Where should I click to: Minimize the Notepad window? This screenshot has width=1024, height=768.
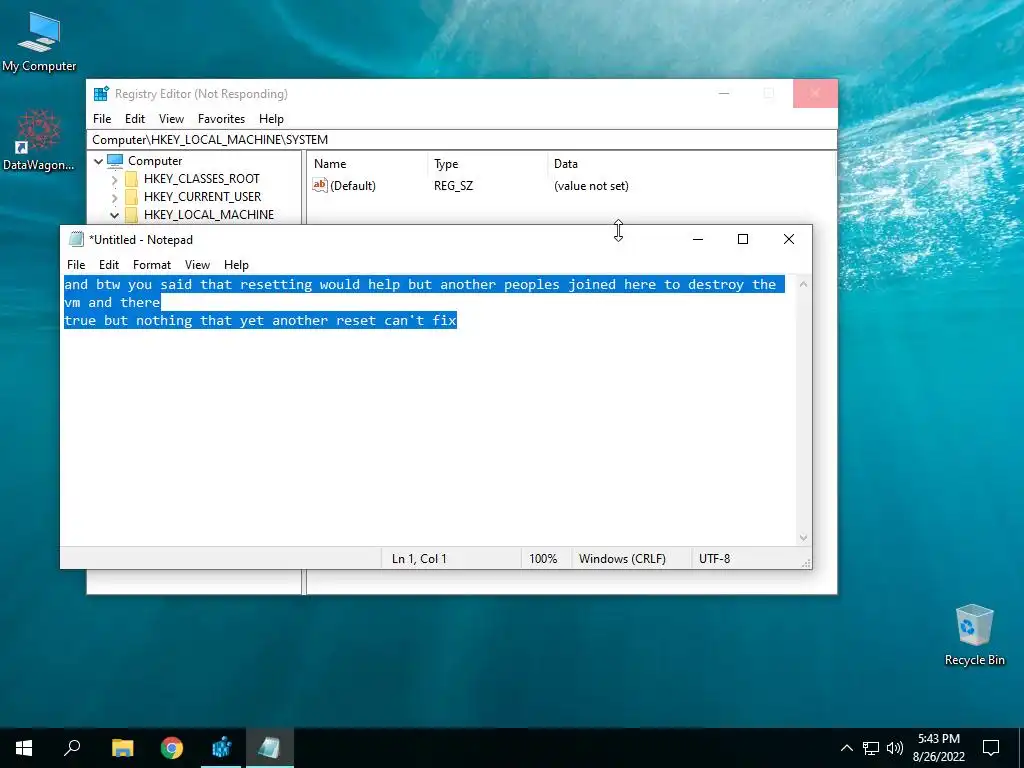(x=697, y=239)
